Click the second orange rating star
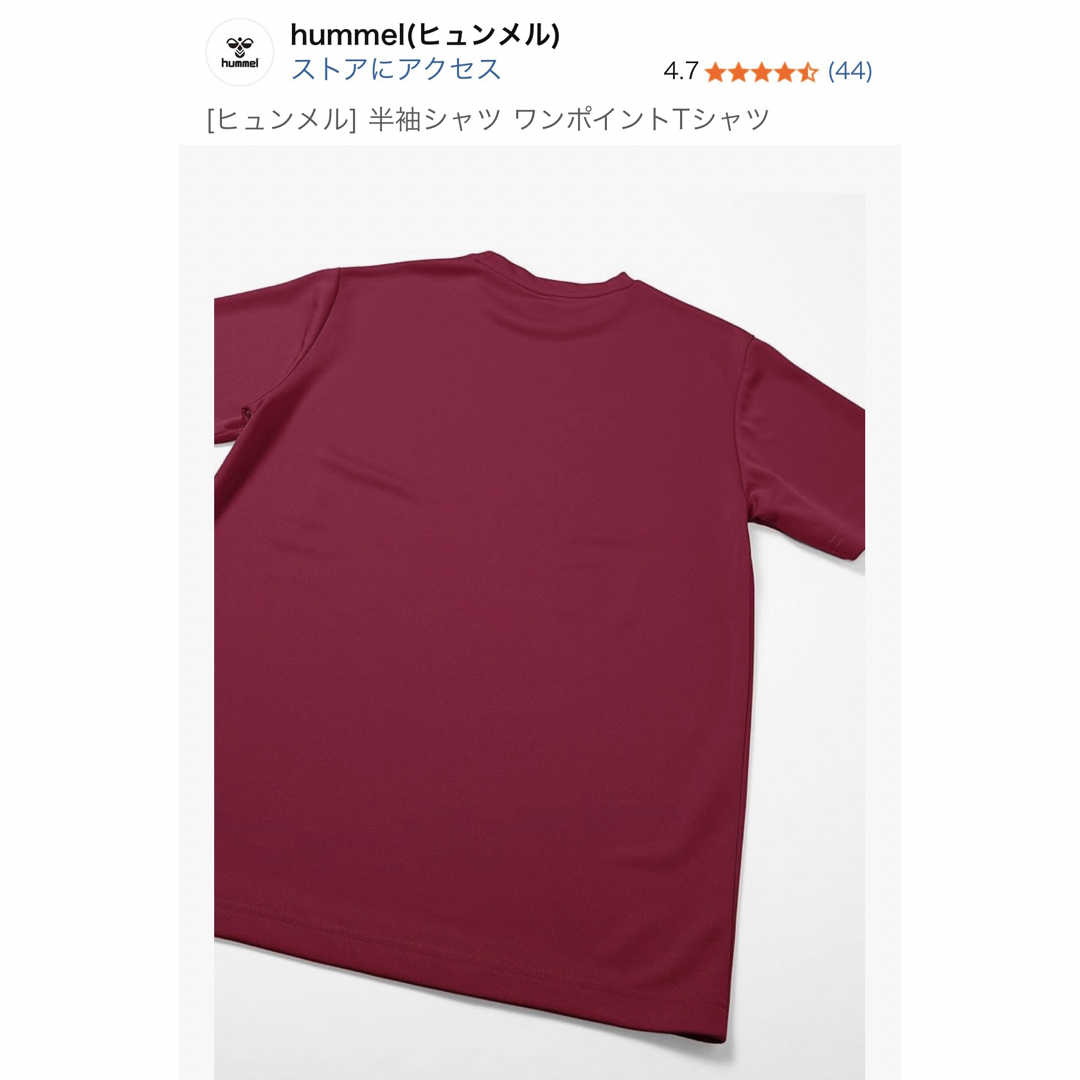 (738, 72)
